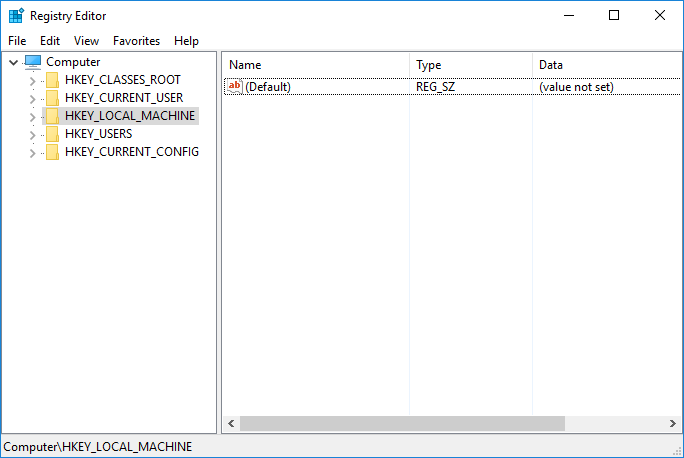Expand the HKEY_CURRENT_USER key
This screenshot has height=458, width=684.
click(32, 99)
